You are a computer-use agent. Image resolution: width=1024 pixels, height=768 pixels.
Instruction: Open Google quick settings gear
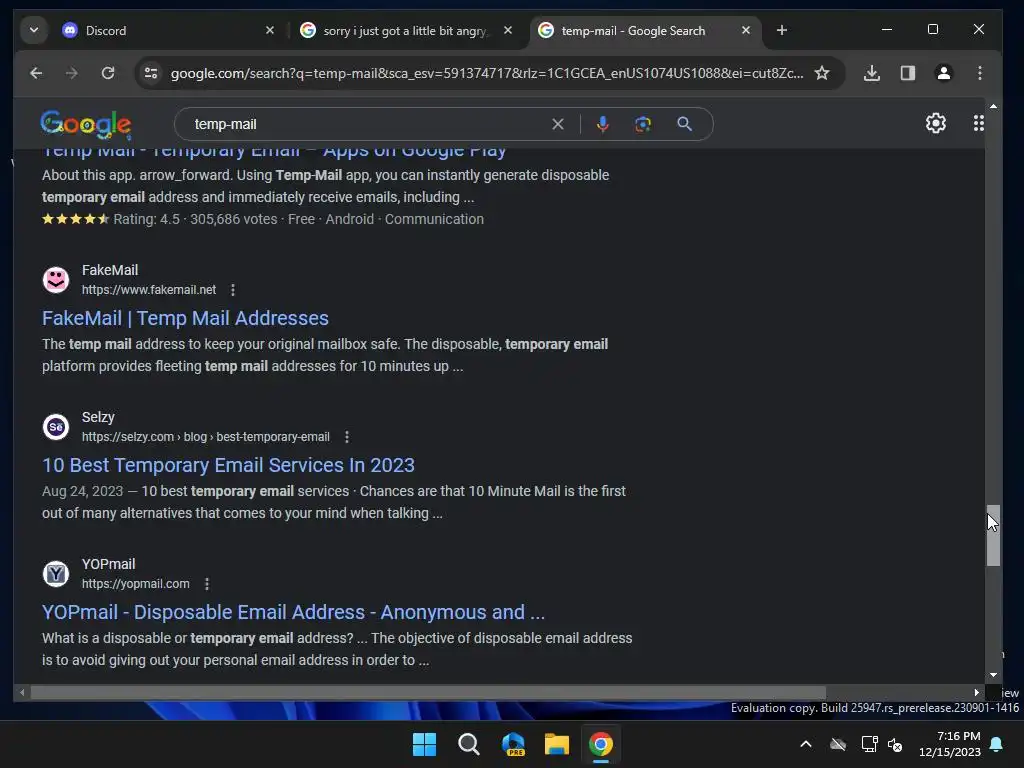pos(936,123)
